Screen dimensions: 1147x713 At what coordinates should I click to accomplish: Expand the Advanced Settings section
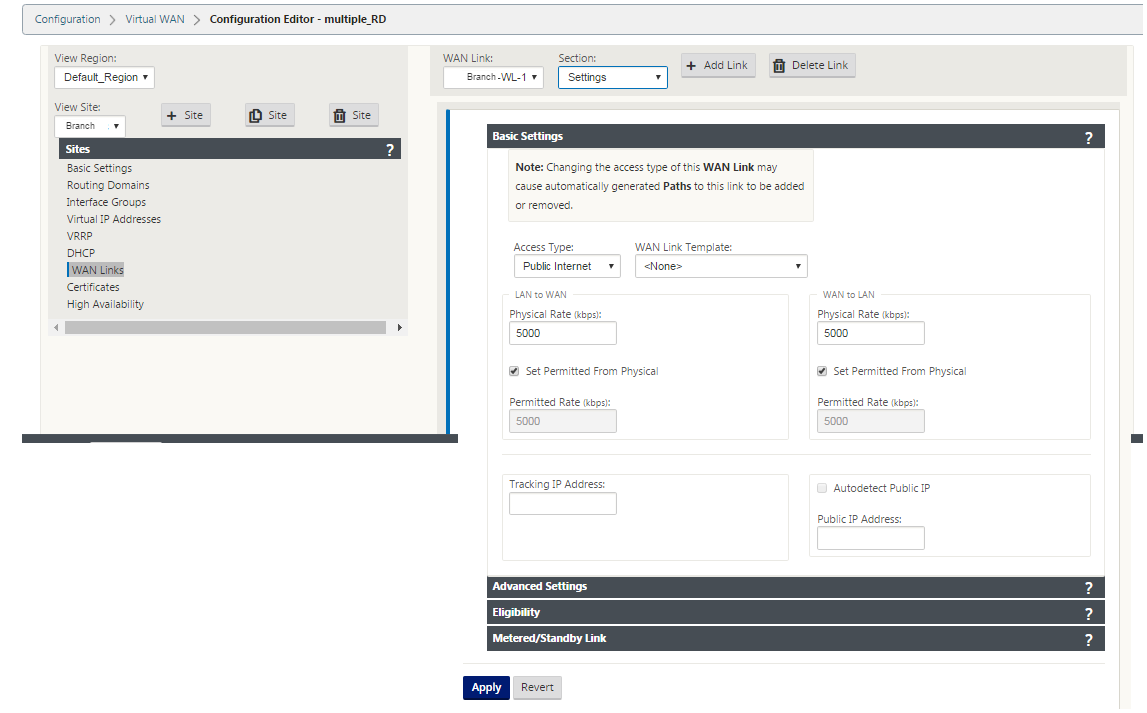(796, 587)
